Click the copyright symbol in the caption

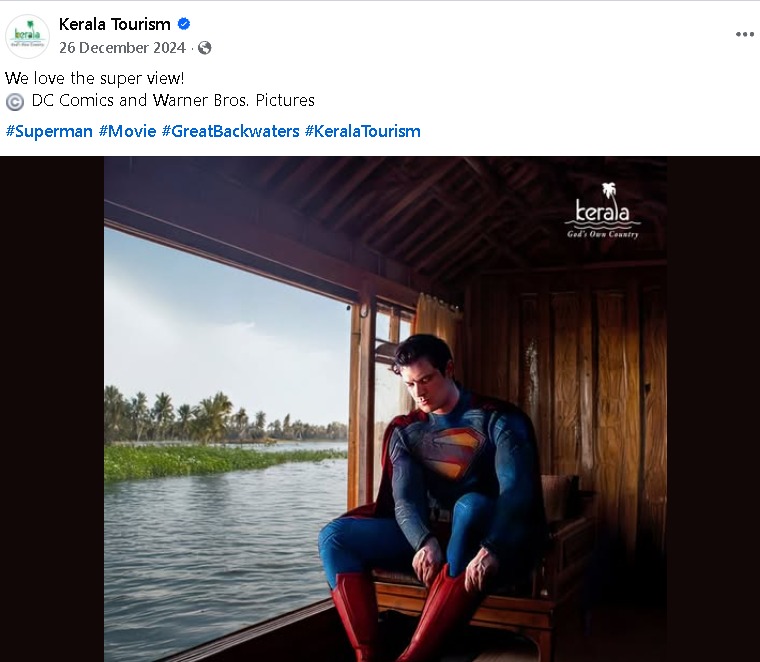point(15,101)
